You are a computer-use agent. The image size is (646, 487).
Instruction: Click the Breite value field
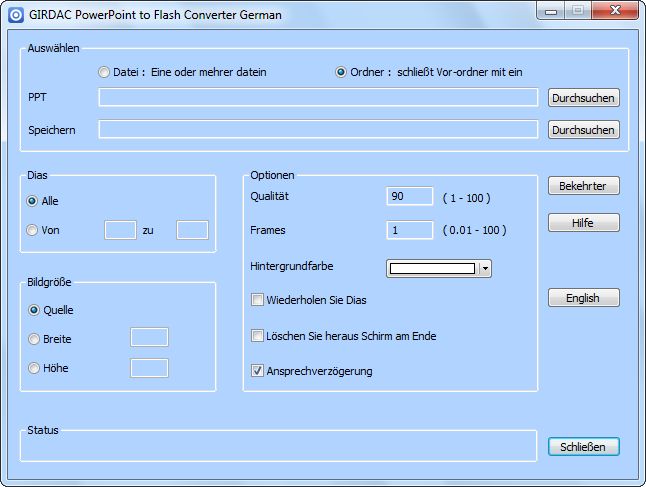click(149, 337)
